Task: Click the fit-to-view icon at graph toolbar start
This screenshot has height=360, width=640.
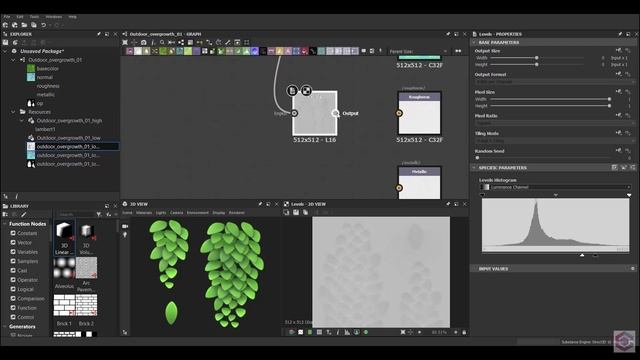Action: point(125,42)
